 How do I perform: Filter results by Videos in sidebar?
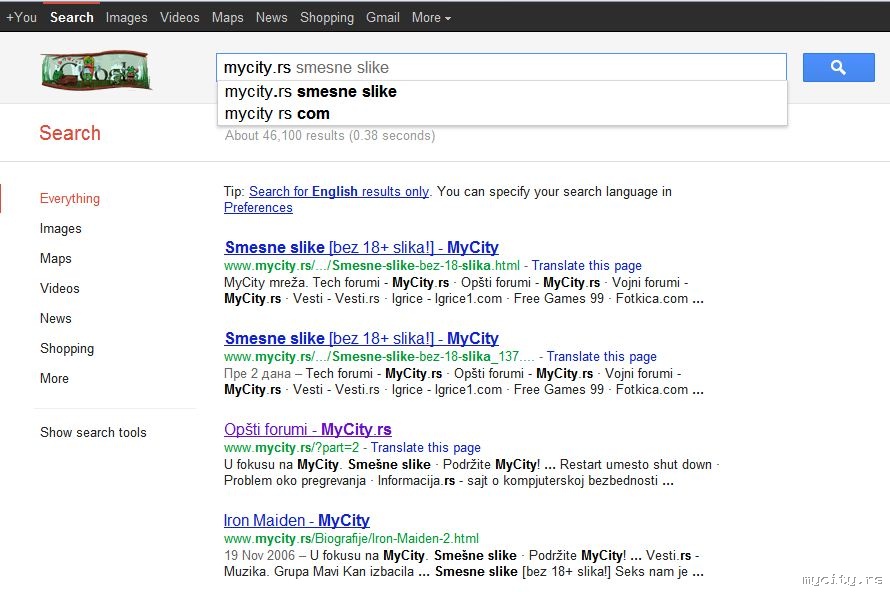pyautogui.click(x=60, y=288)
